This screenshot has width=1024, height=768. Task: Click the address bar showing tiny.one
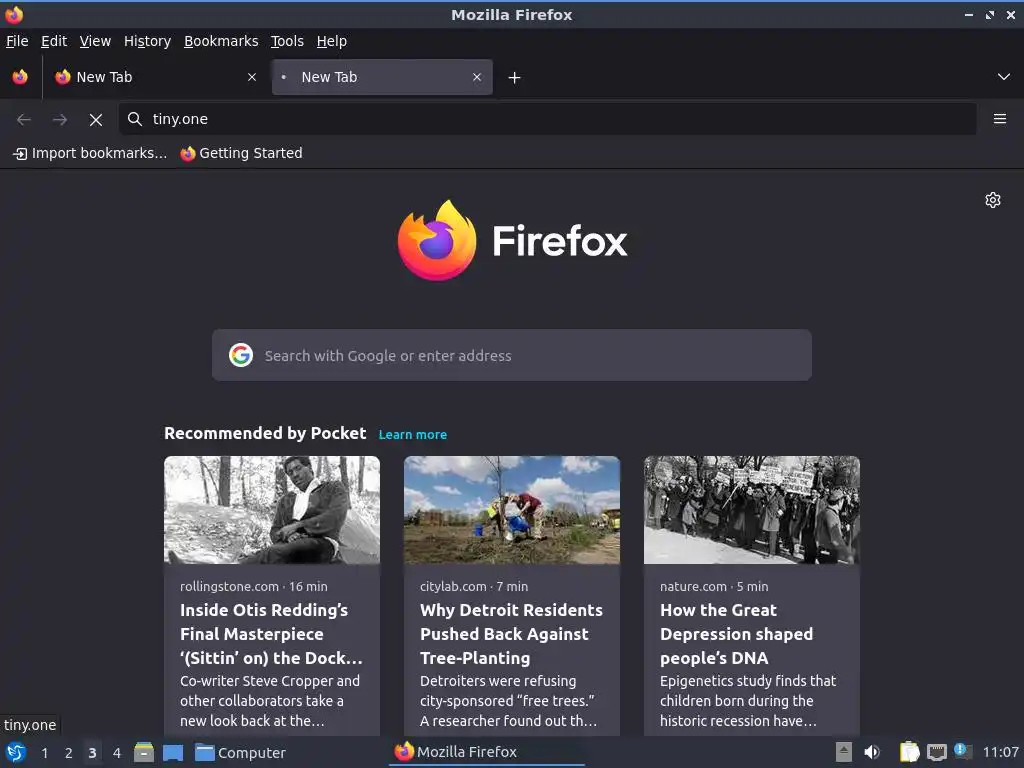pyautogui.click(x=547, y=119)
